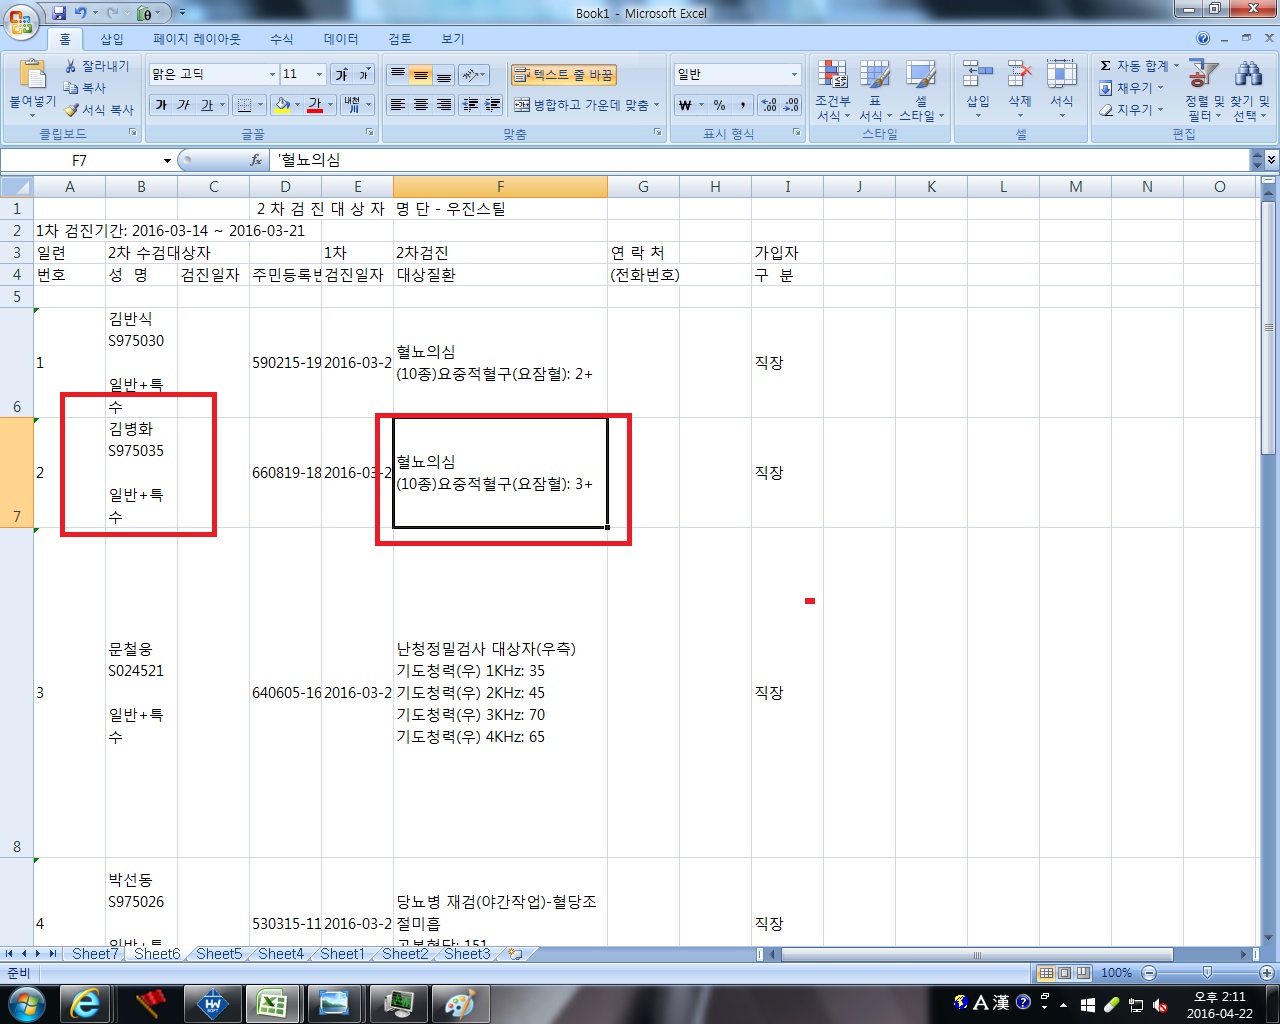The height and width of the screenshot is (1024, 1280).
Task: Open the Insert (삽입) ribbon tab
Action: point(112,39)
